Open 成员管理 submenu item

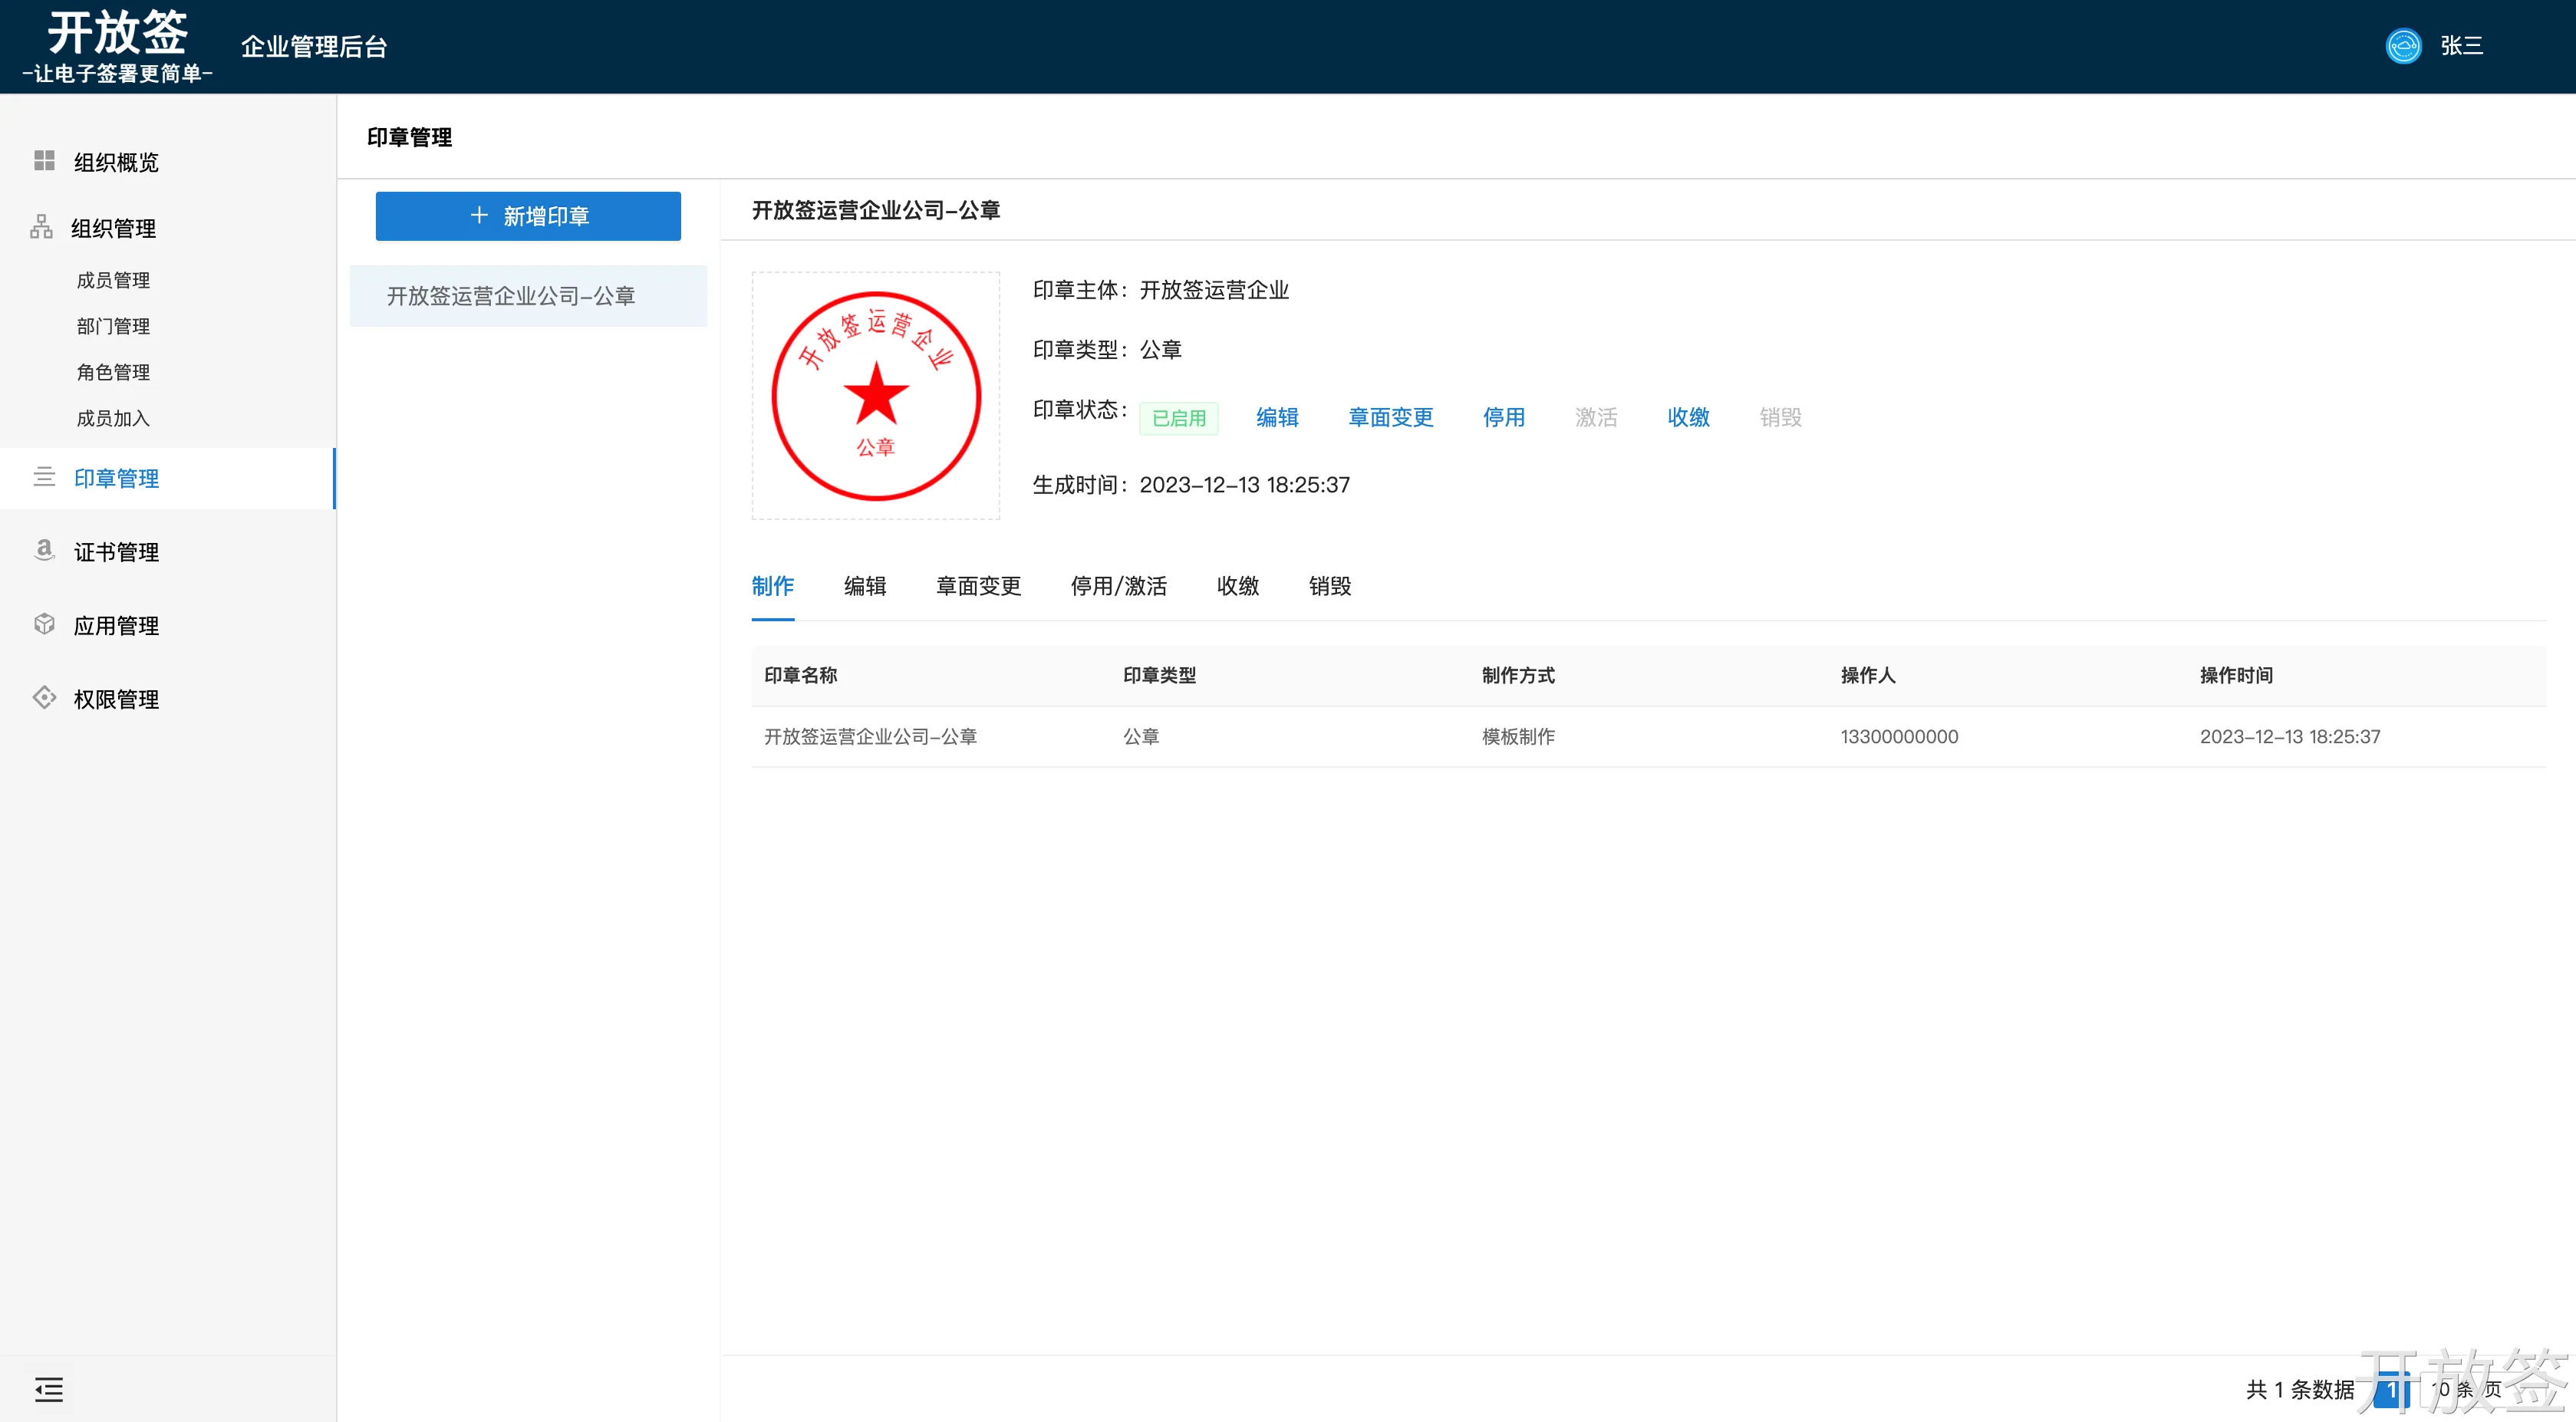(x=113, y=280)
